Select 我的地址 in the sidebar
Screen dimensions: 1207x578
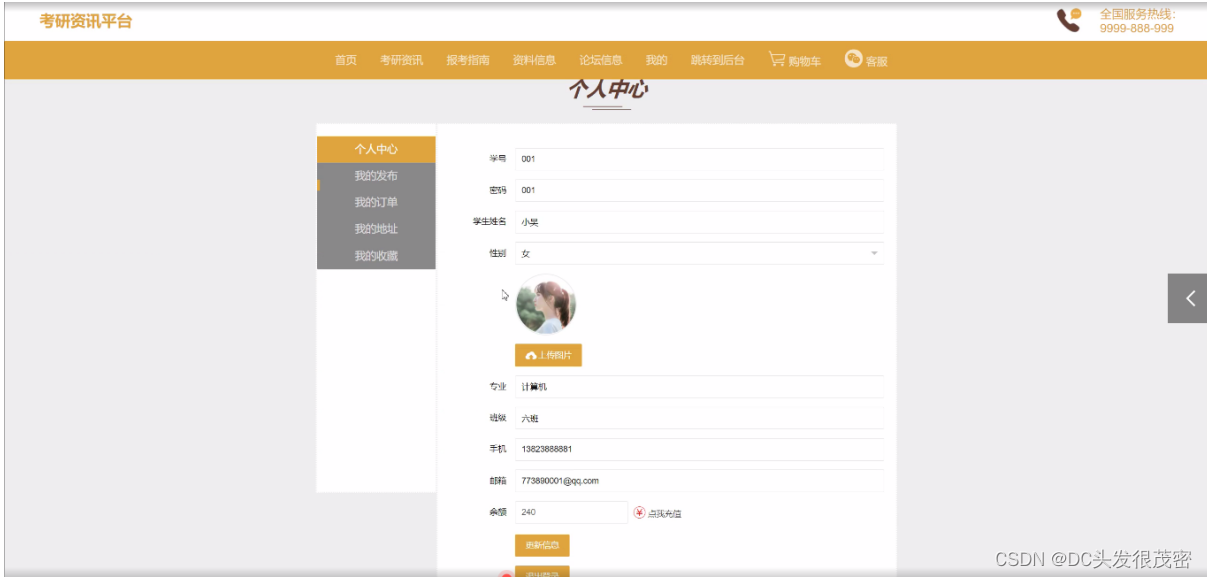point(376,229)
